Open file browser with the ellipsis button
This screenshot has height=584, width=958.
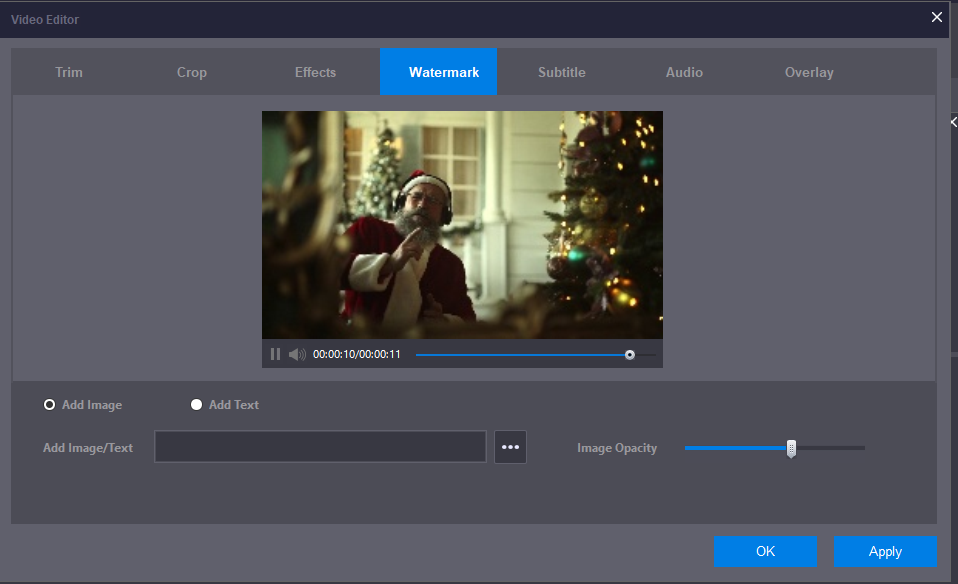coord(510,447)
